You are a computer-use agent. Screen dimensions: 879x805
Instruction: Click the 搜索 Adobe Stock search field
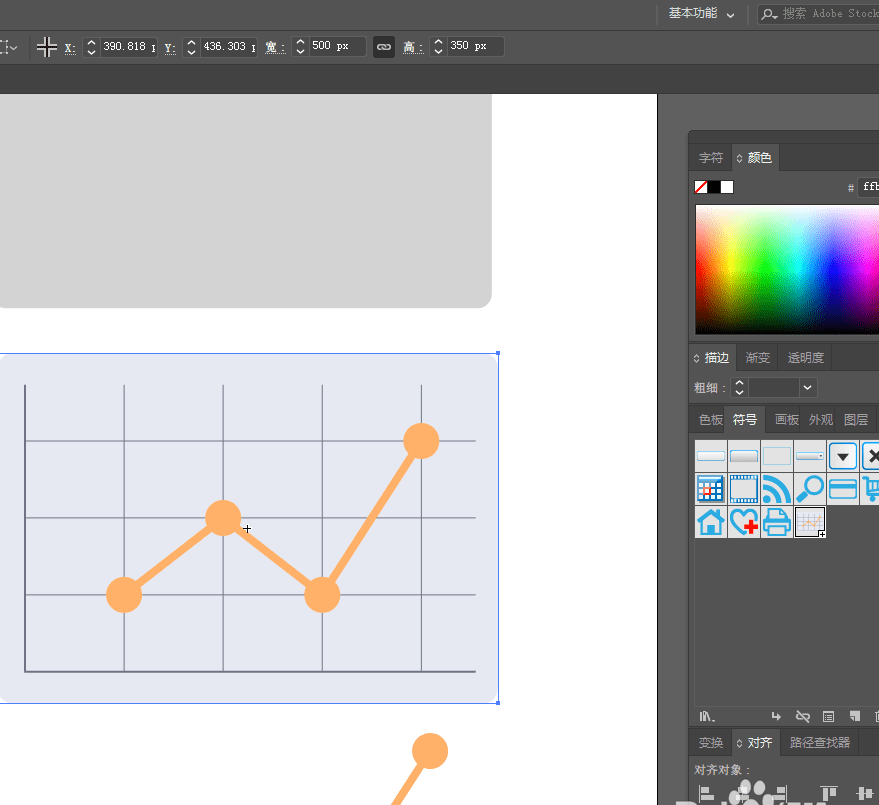(819, 13)
